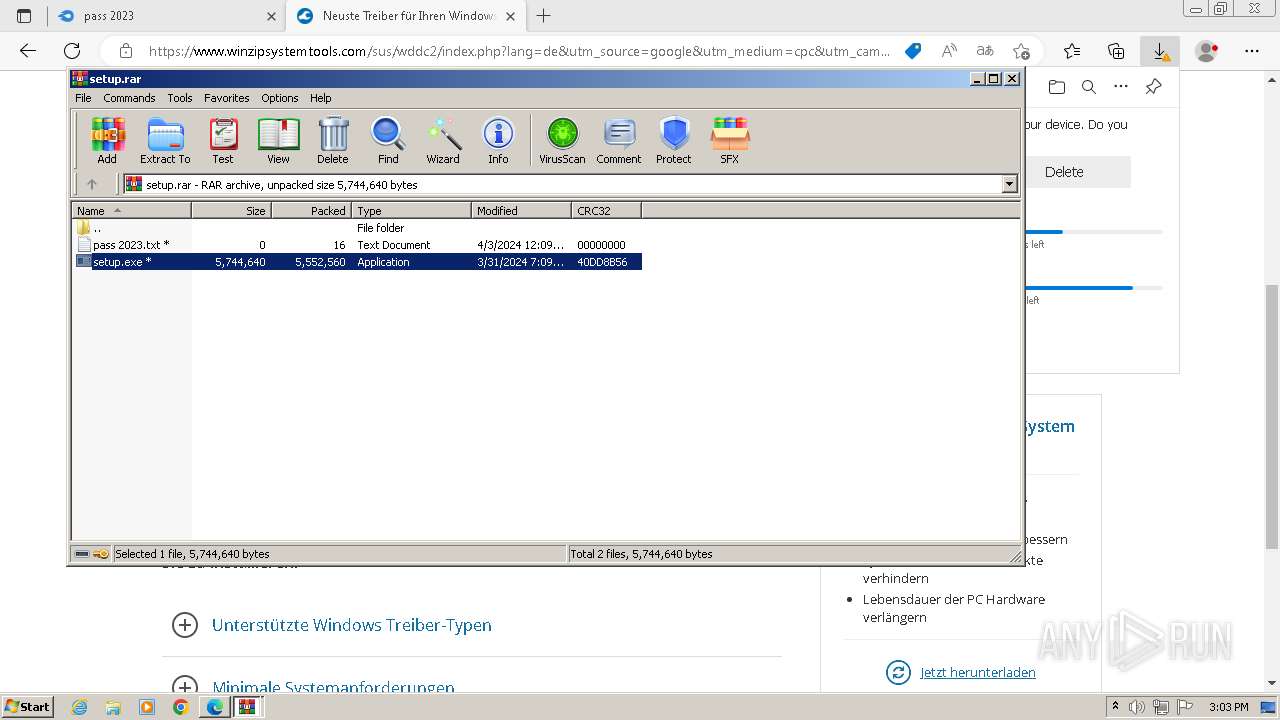The width and height of the screenshot is (1280, 720).
Task: Reload the browser page
Action: pos(72,51)
